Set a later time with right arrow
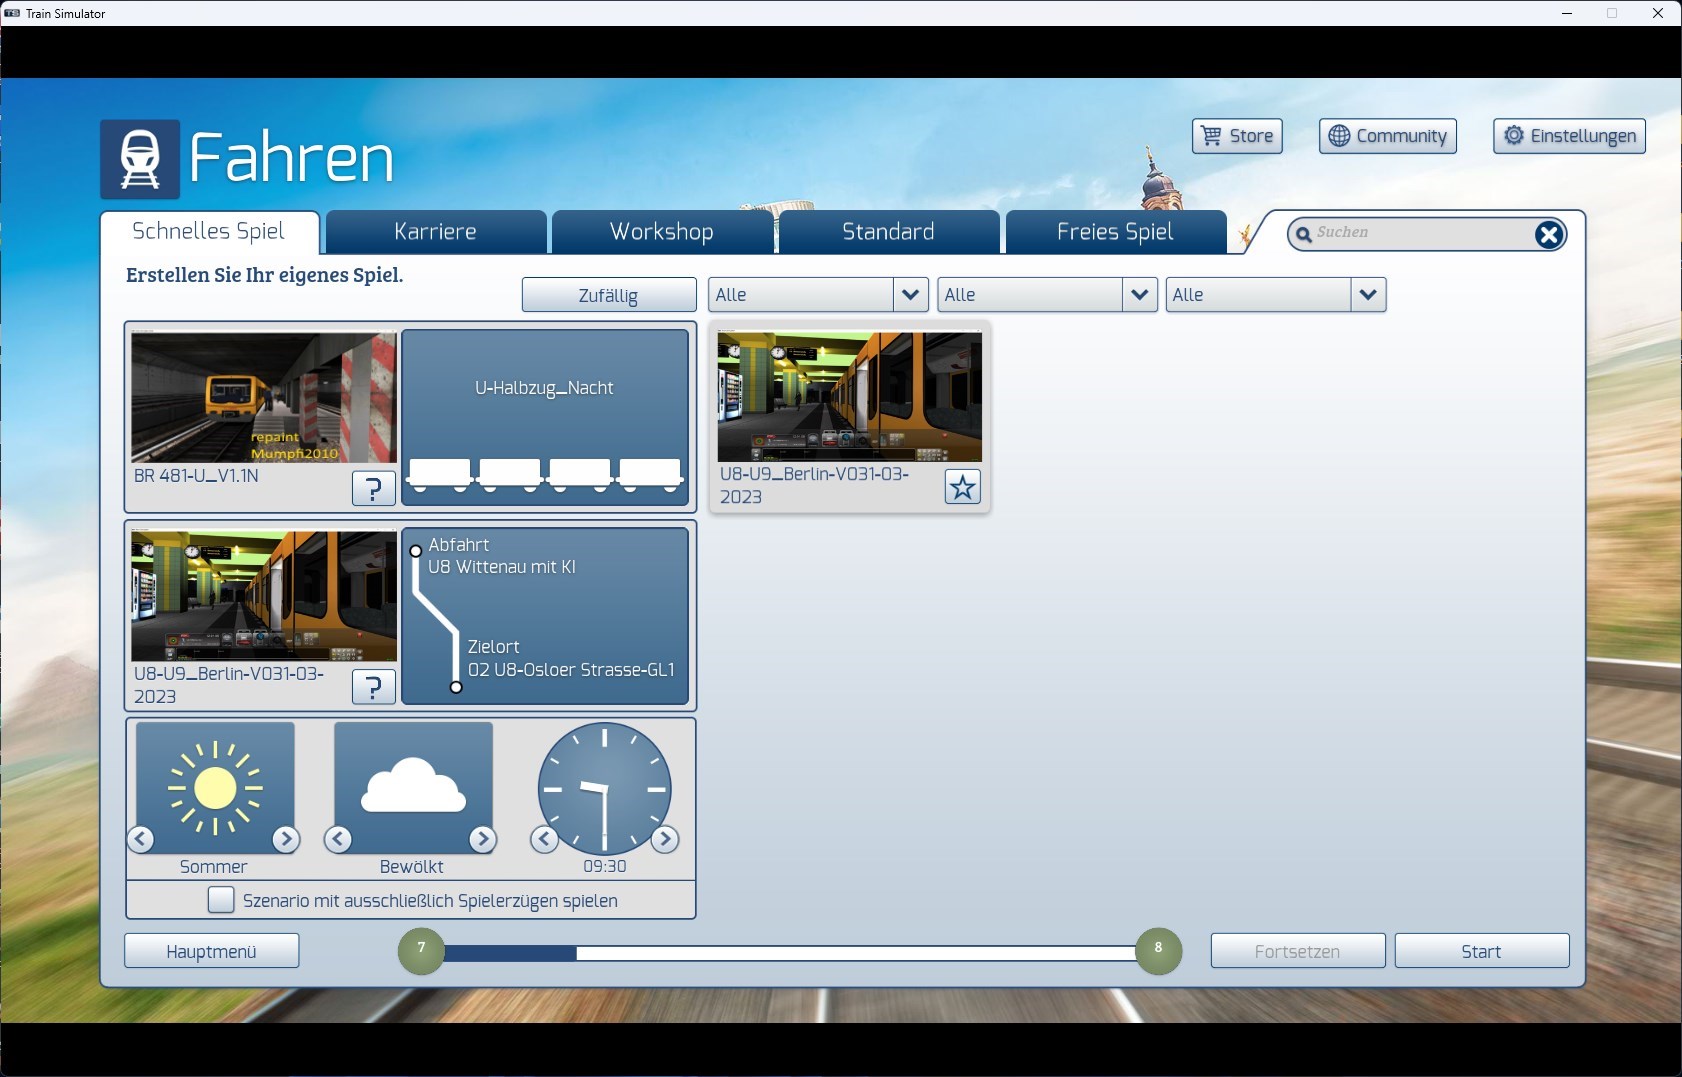Image resolution: width=1682 pixels, height=1077 pixels. point(665,839)
